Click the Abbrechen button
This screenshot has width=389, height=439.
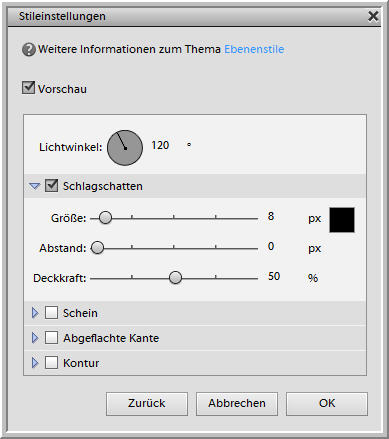coord(237,404)
